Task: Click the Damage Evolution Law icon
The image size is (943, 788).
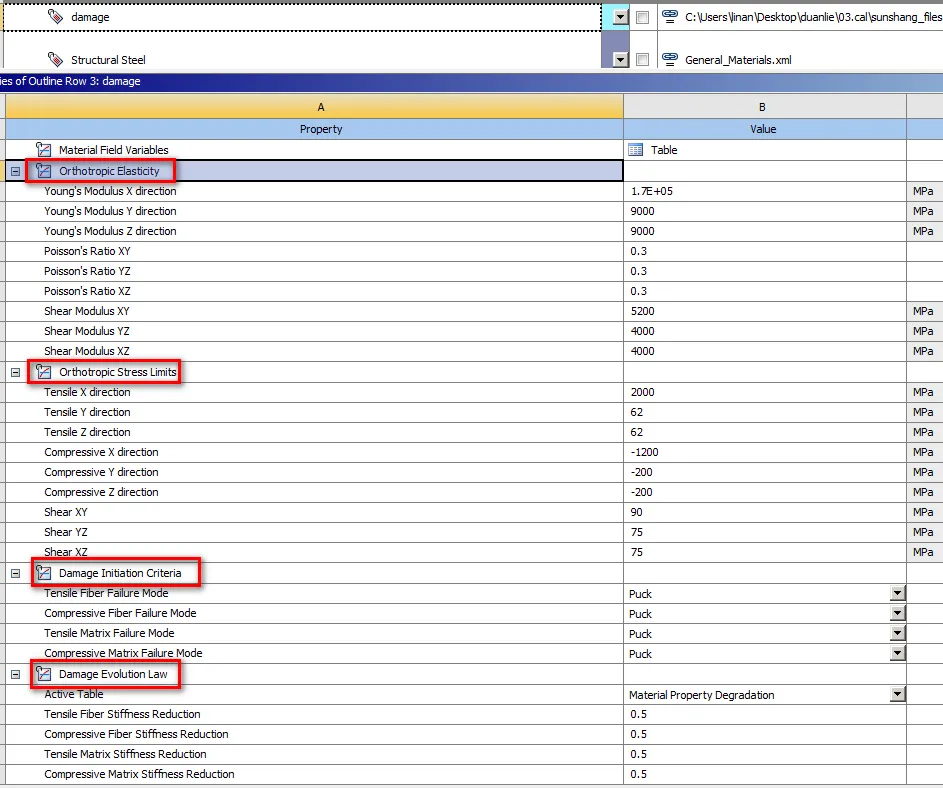Action: [x=44, y=674]
